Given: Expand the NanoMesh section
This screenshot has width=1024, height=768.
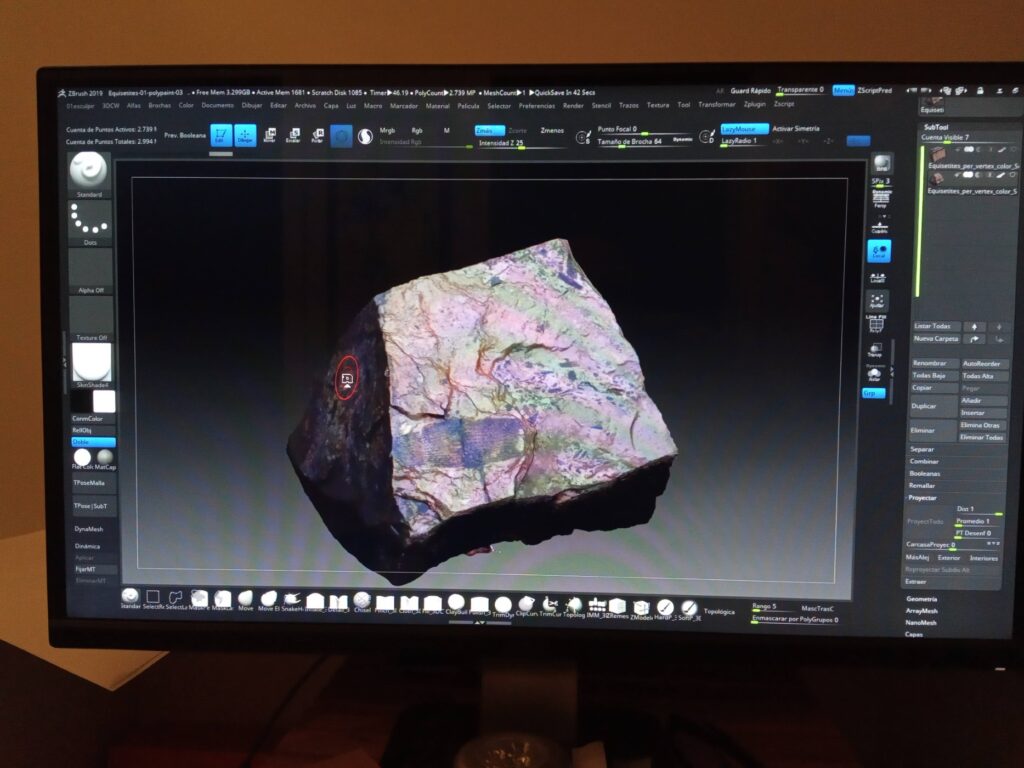Looking at the screenshot, I should [921, 622].
